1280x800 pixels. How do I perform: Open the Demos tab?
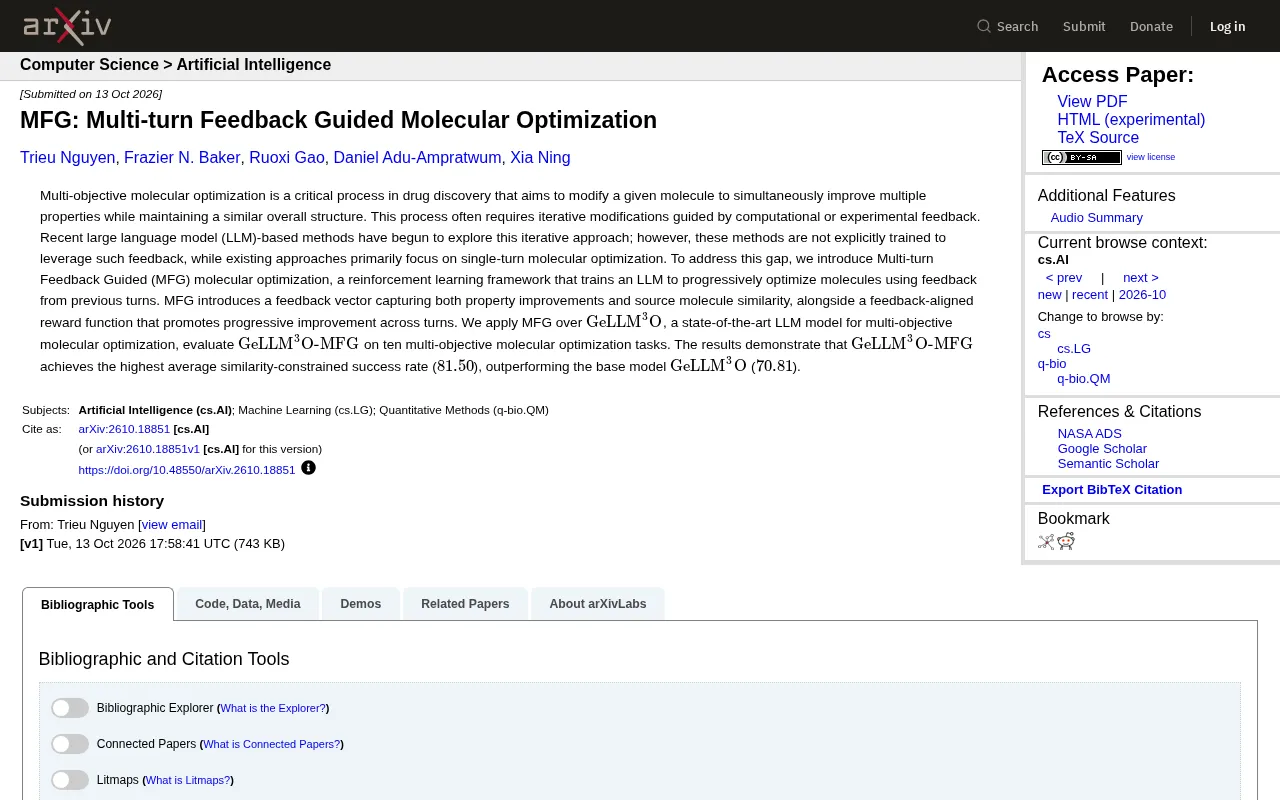point(361,604)
